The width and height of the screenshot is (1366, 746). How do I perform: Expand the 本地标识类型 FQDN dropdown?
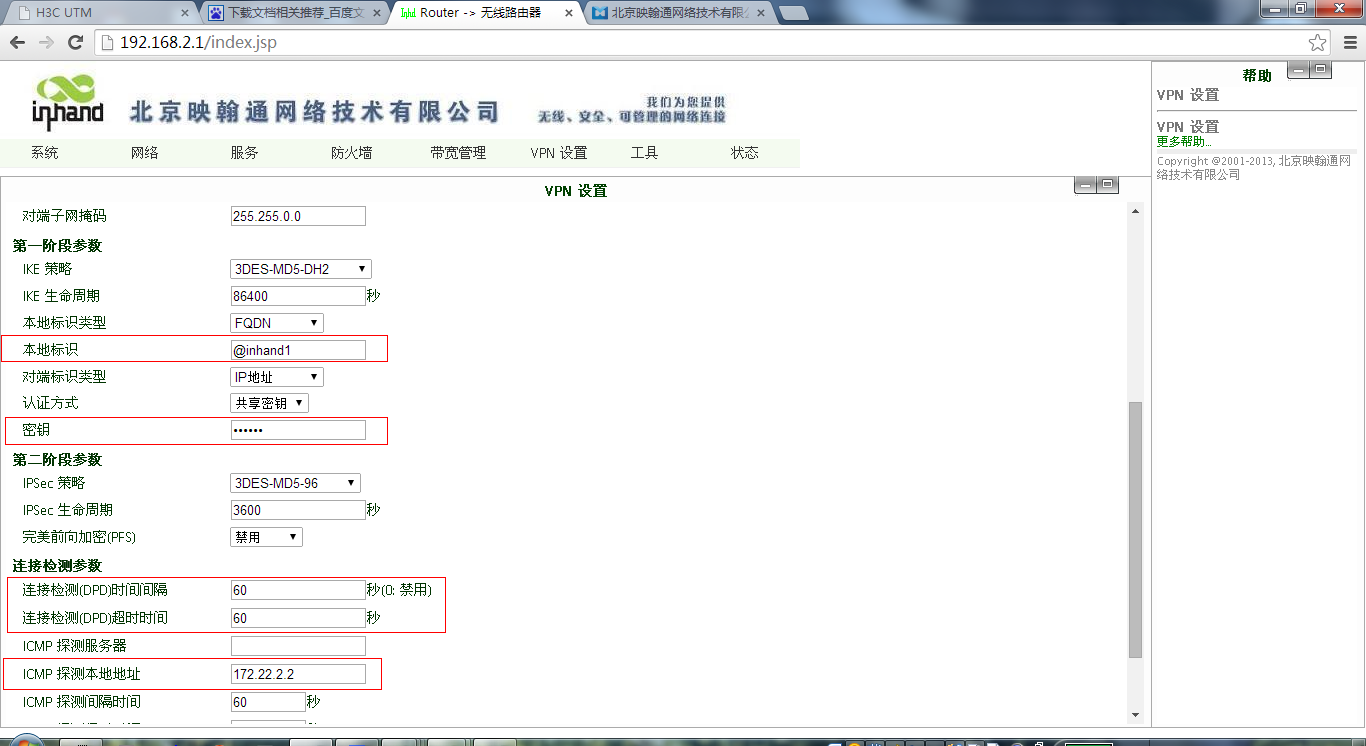[277, 323]
